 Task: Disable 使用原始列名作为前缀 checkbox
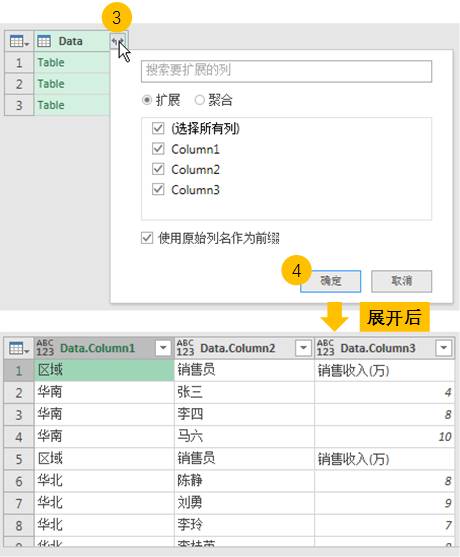(x=147, y=238)
